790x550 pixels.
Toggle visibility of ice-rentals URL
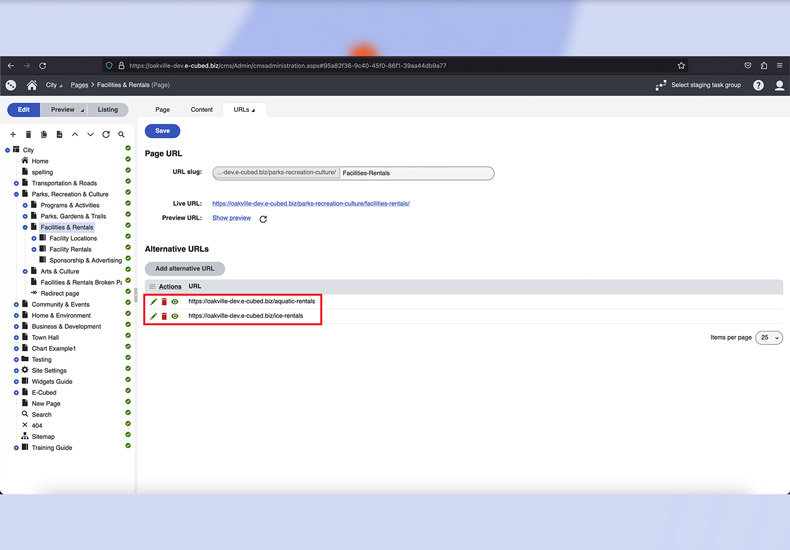(175, 316)
